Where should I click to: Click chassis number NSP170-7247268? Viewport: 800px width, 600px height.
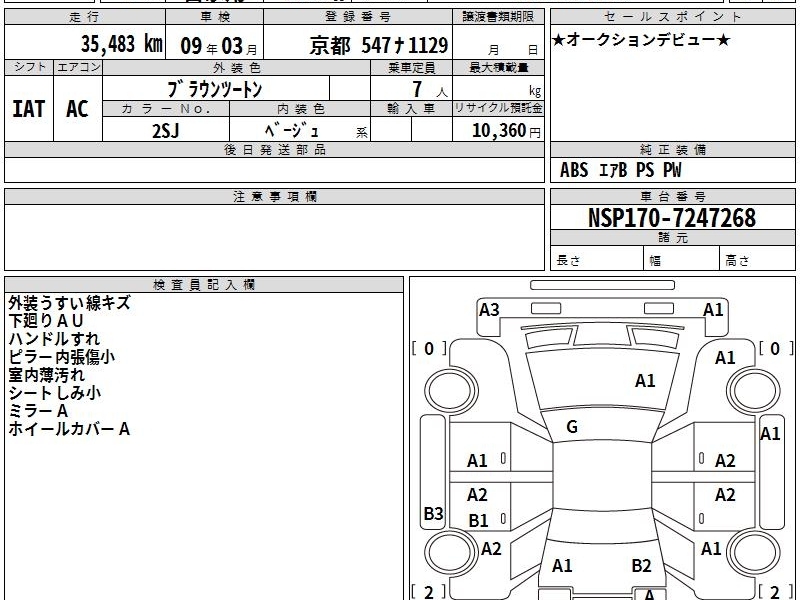(672, 218)
